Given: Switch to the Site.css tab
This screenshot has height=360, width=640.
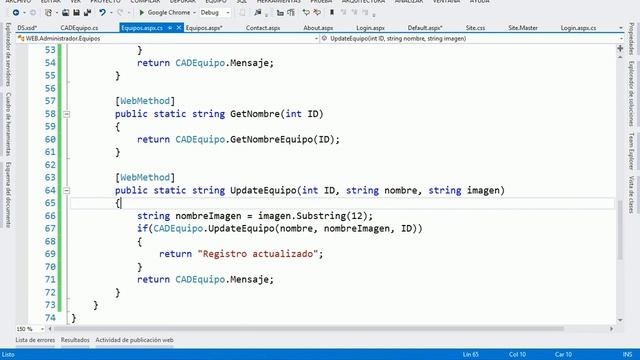Looking at the screenshot, I should coord(475,28).
